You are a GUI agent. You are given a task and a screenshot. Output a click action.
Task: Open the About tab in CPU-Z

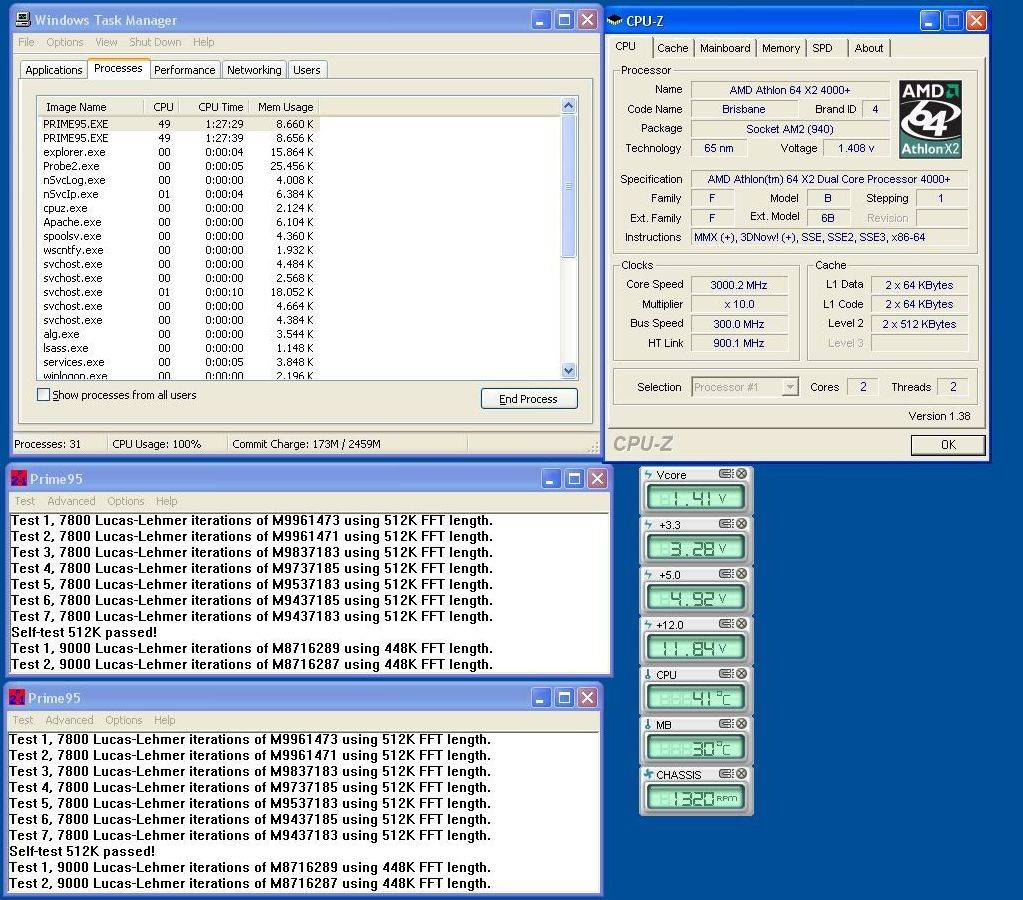tap(868, 48)
